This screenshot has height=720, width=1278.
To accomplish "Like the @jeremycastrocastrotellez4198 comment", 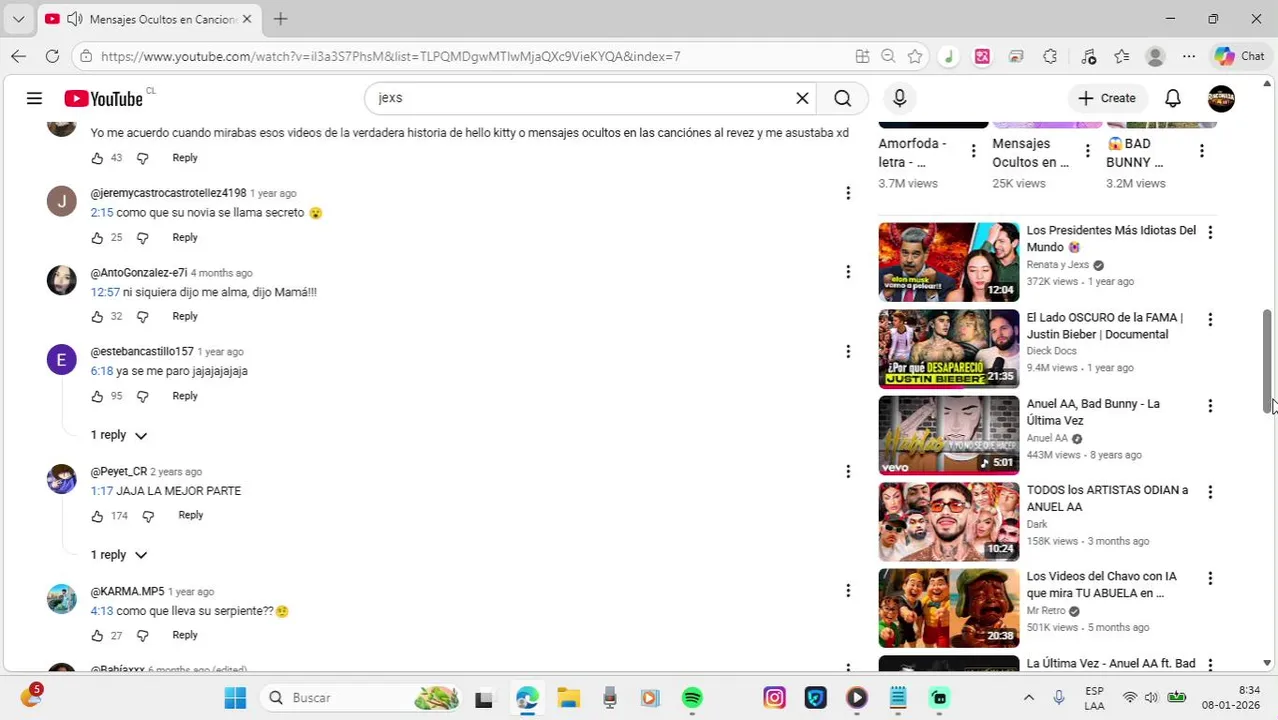I will [97, 238].
